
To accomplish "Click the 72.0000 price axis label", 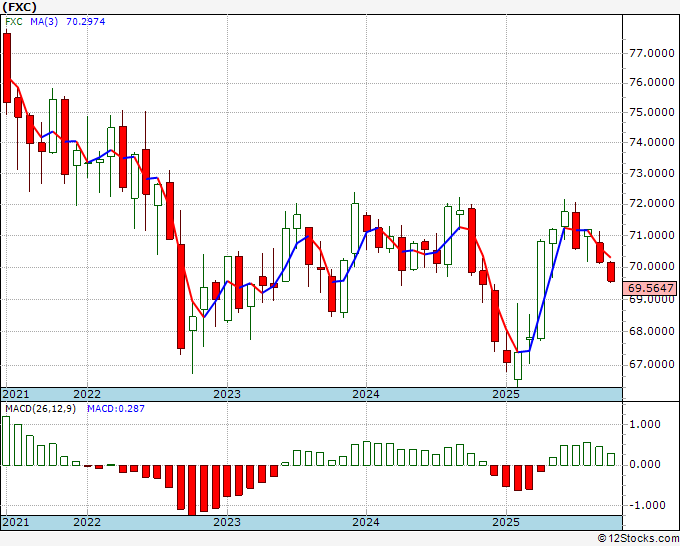I will pos(652,204).
